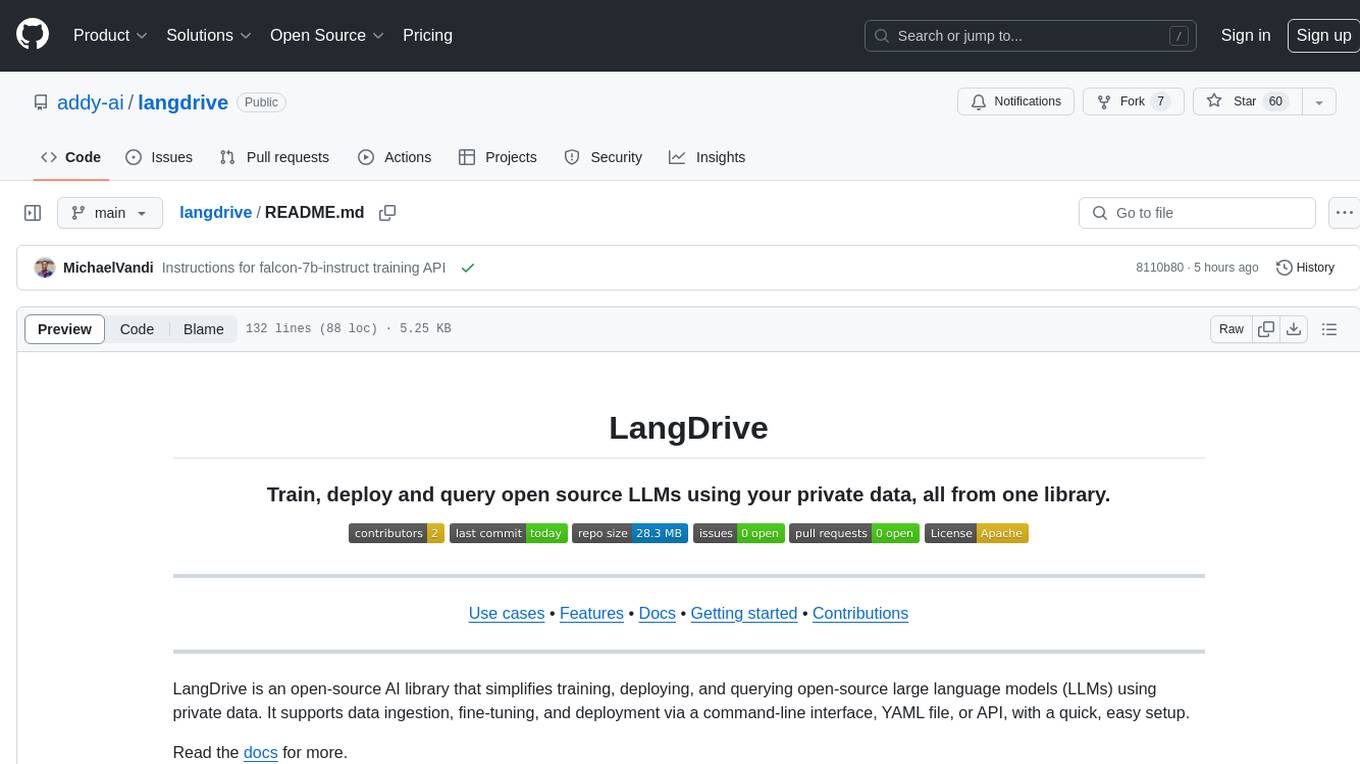Image resolution: width=1360 pixels, height=764 pixels.
Task: Open the Sign up button
Action: [x=1323, y=35]
